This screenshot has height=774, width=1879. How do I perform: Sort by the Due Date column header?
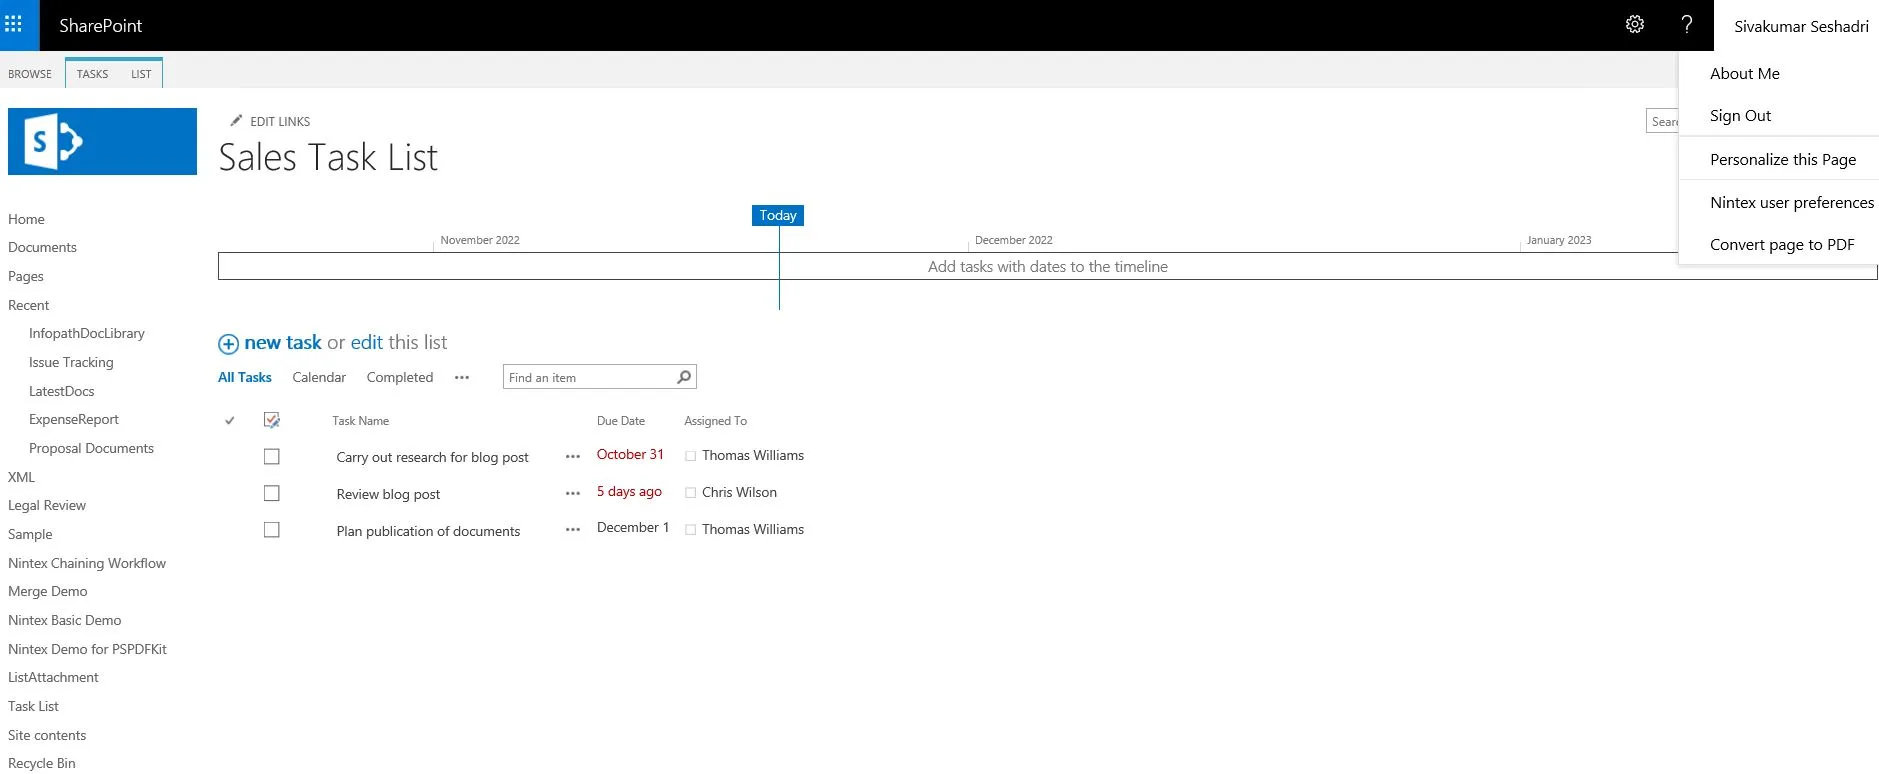621,421
